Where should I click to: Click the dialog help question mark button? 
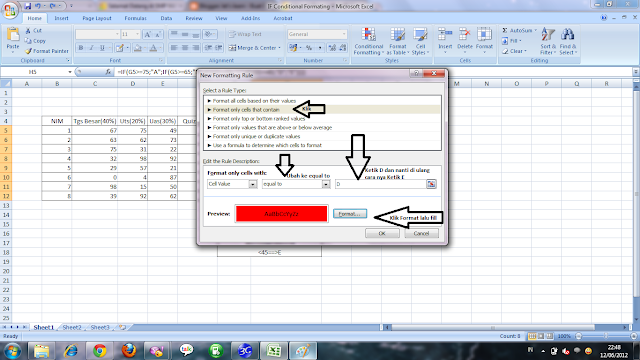[416, 73]
